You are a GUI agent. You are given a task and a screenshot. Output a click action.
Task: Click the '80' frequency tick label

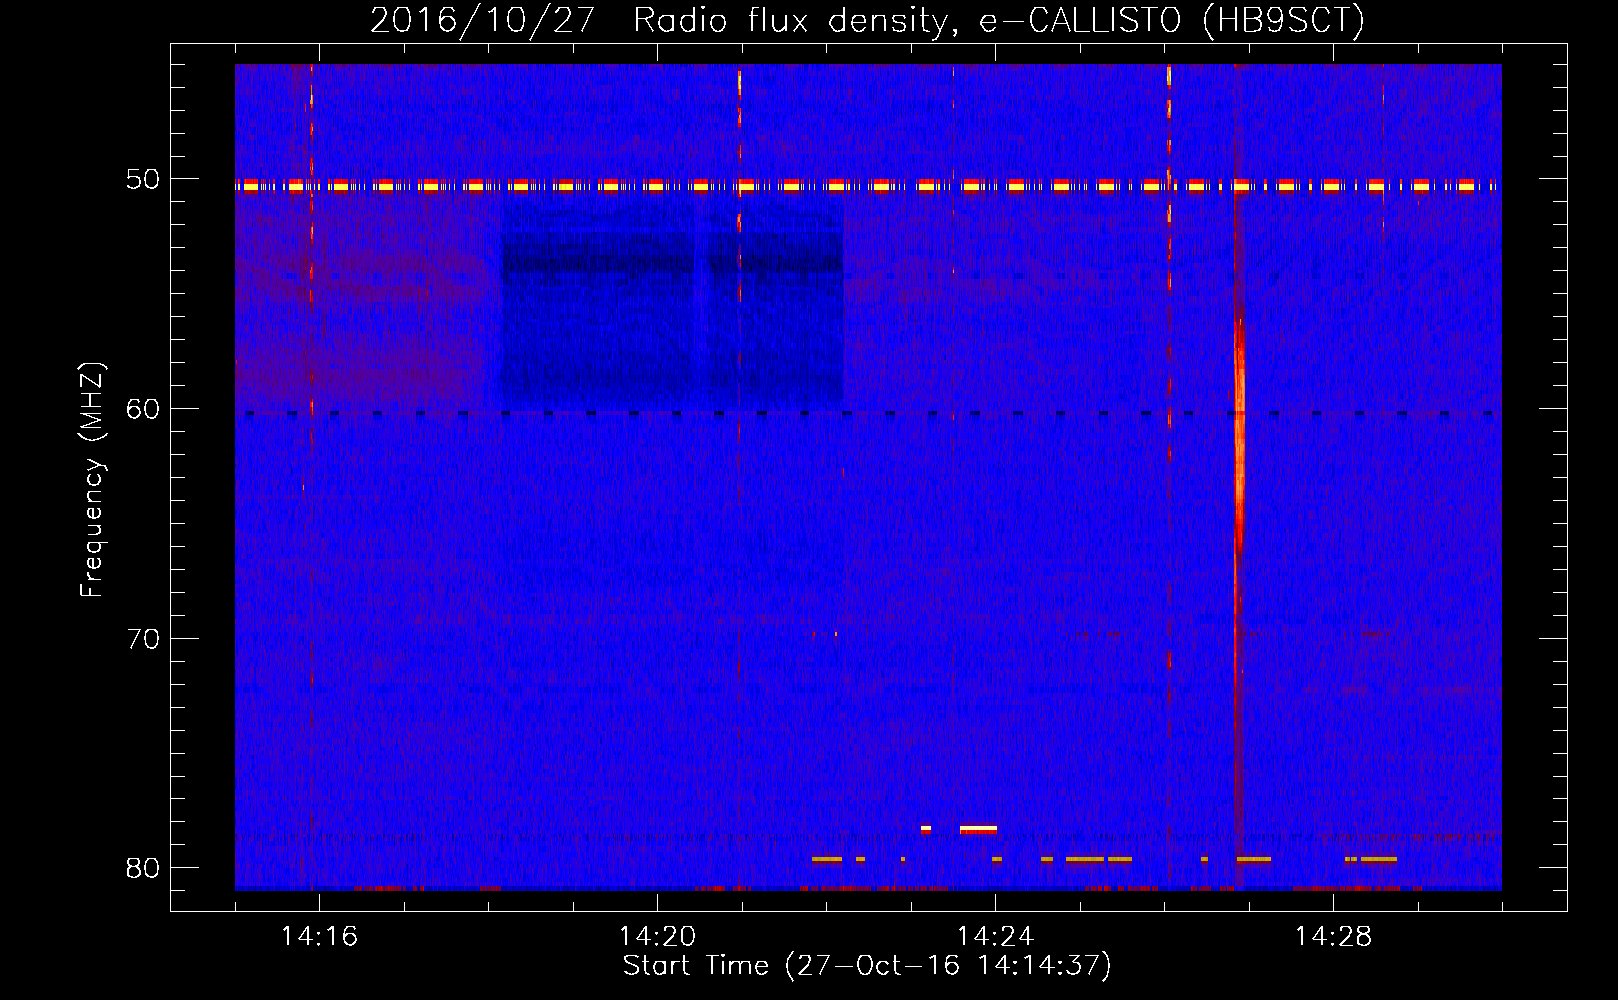click(142, 868)
